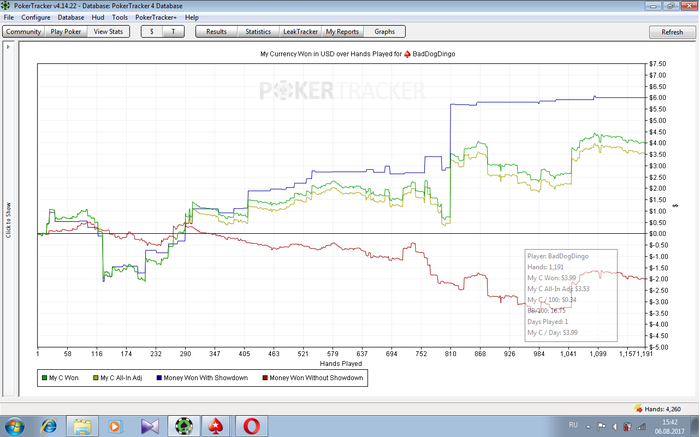Open PokerStars red spade taskbar icon
Screen dimensions: 700x437
click(x=217, y=427)
